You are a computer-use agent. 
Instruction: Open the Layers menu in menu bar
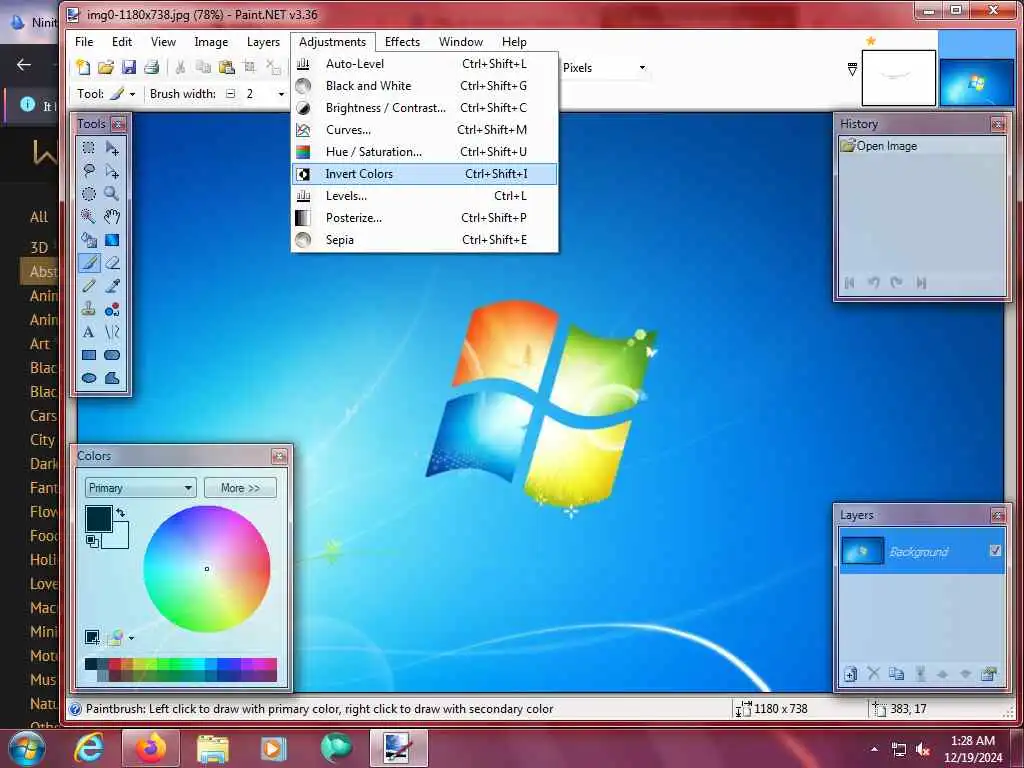263,42
